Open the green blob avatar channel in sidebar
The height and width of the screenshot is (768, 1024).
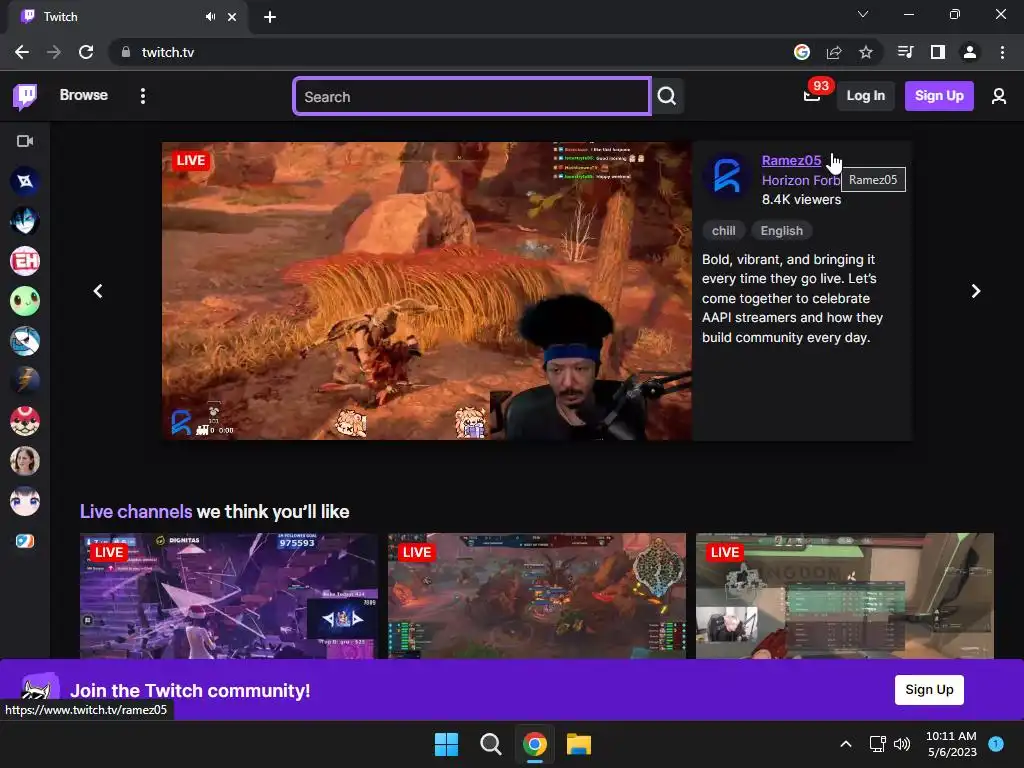25,301
